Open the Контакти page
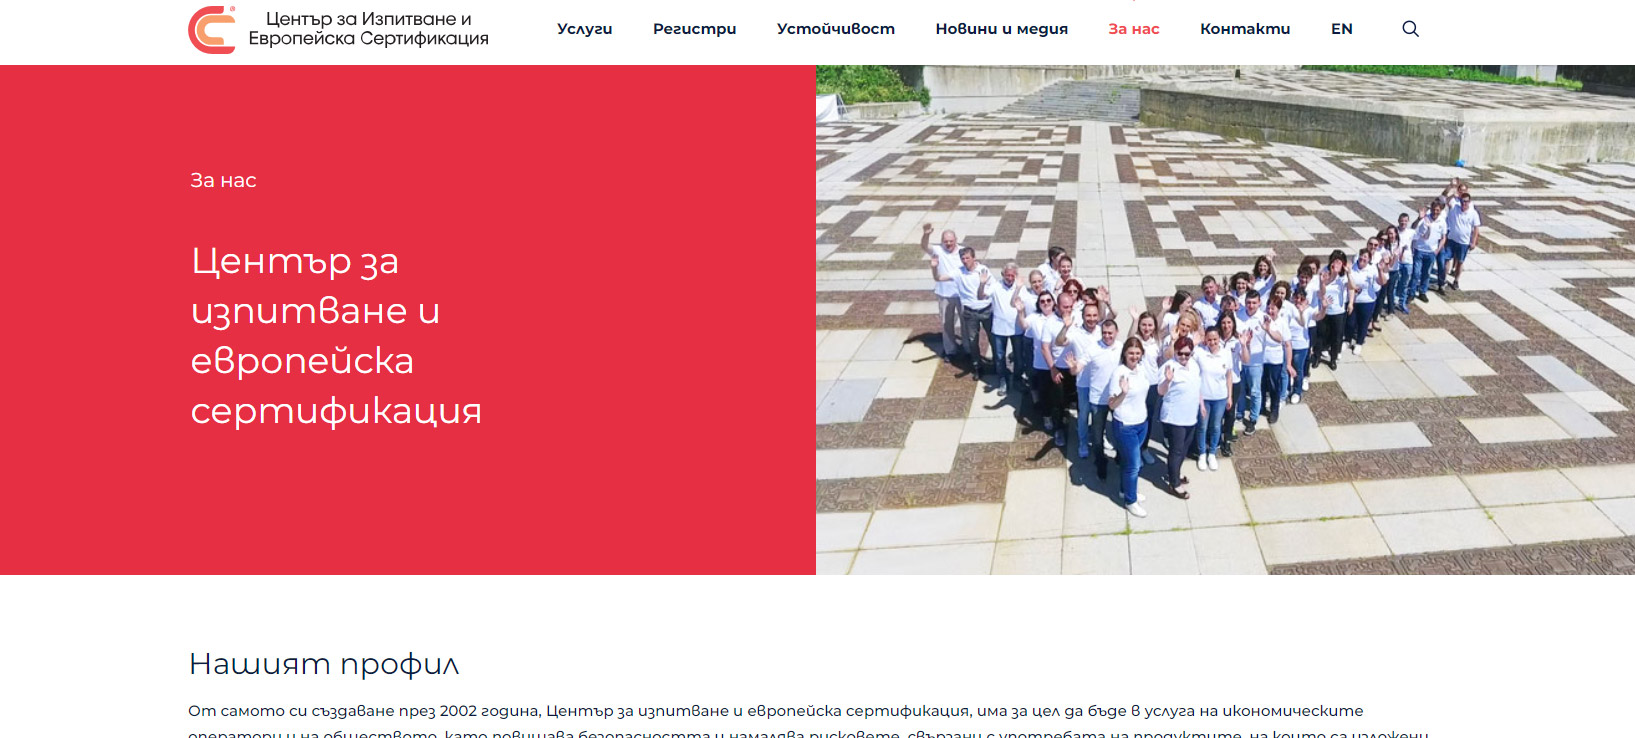 pos(1245,29)
